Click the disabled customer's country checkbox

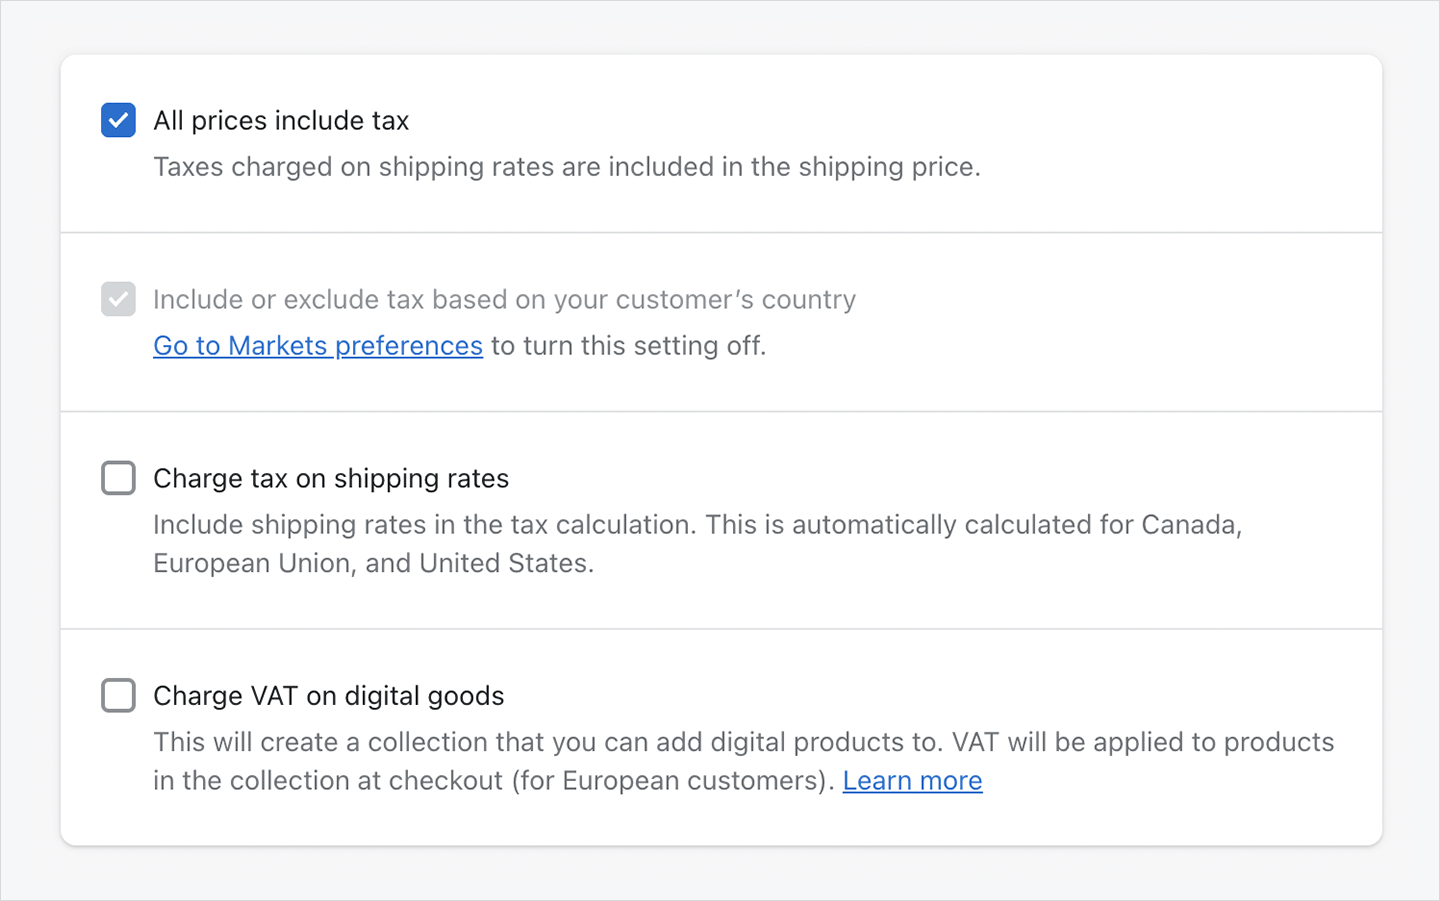pos(118,298)
